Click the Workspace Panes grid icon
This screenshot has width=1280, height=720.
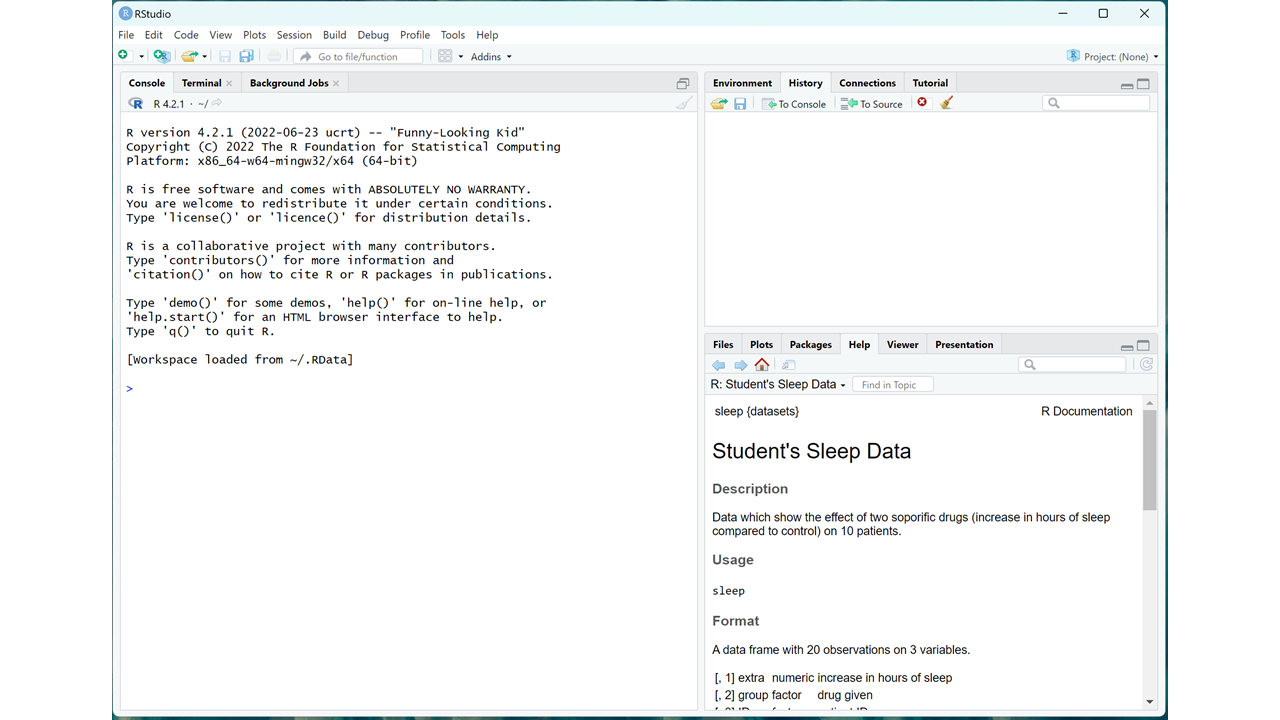pyautogui.click(x=446, y=56)
